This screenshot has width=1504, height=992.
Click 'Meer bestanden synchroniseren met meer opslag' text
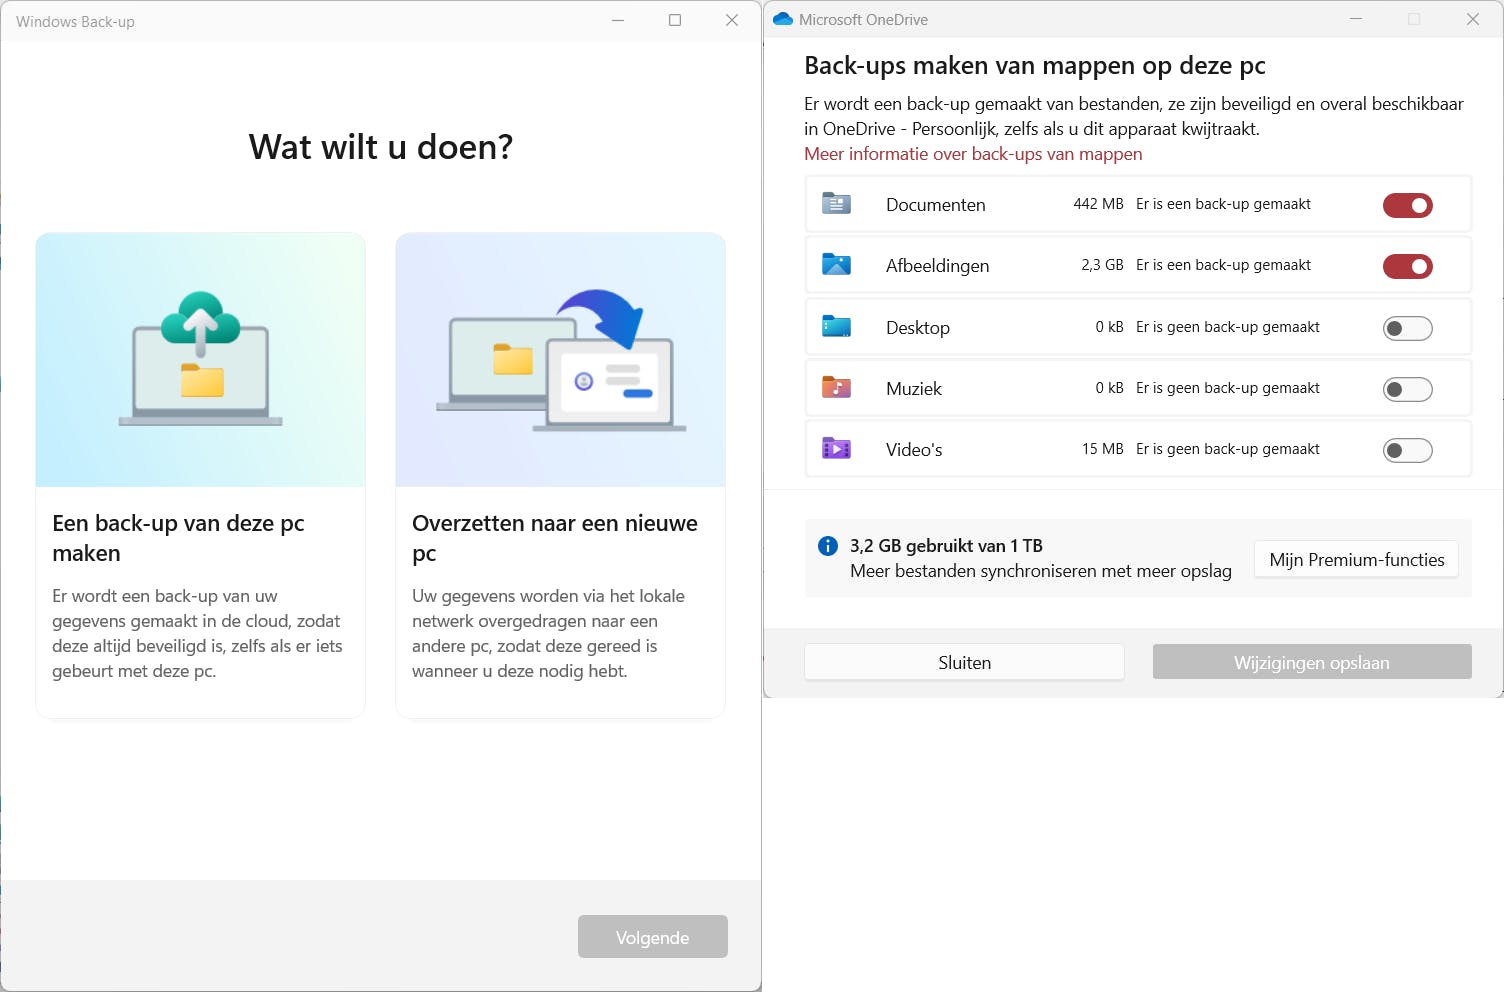click(1041, 571)
